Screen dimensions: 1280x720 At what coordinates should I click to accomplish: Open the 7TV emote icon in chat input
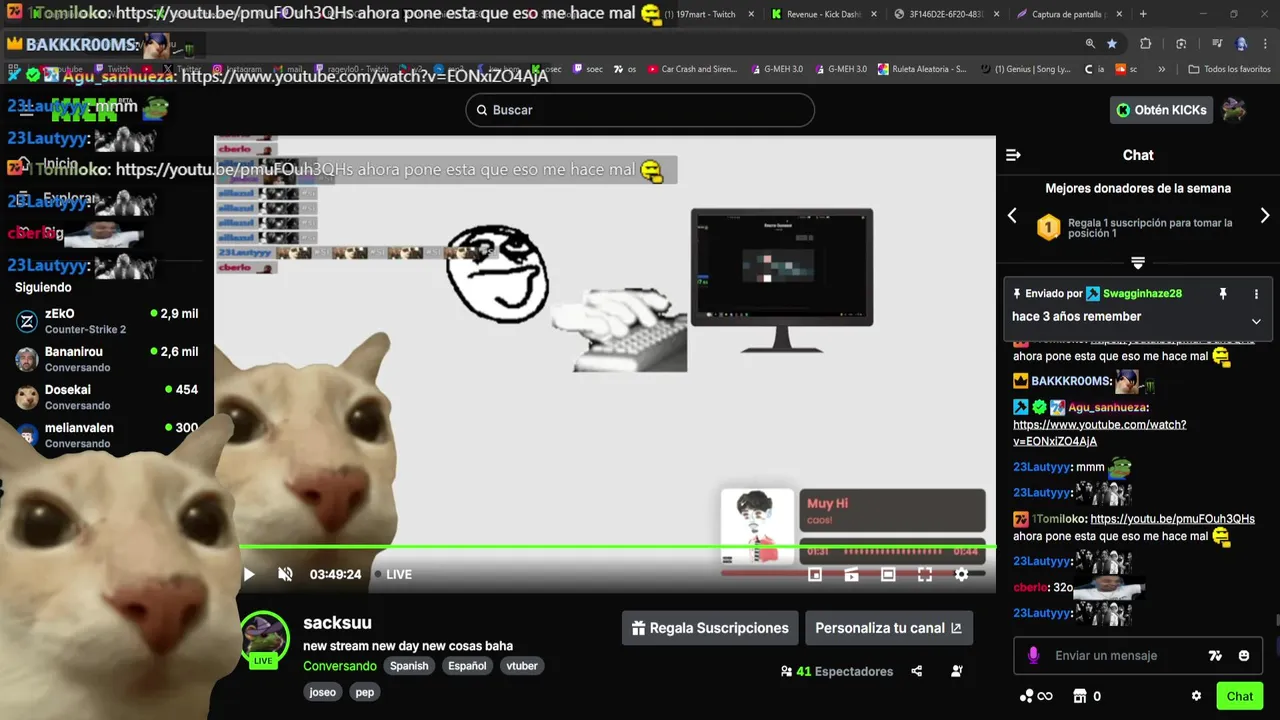(1215, 656)
